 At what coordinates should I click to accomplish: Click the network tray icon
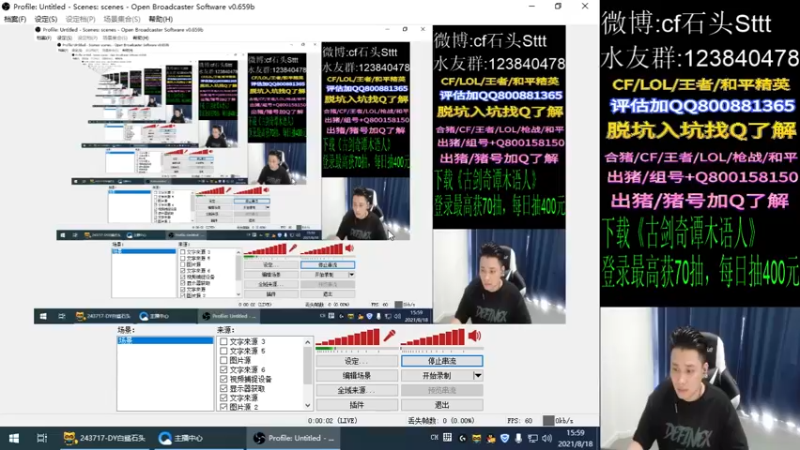(533, 438)
